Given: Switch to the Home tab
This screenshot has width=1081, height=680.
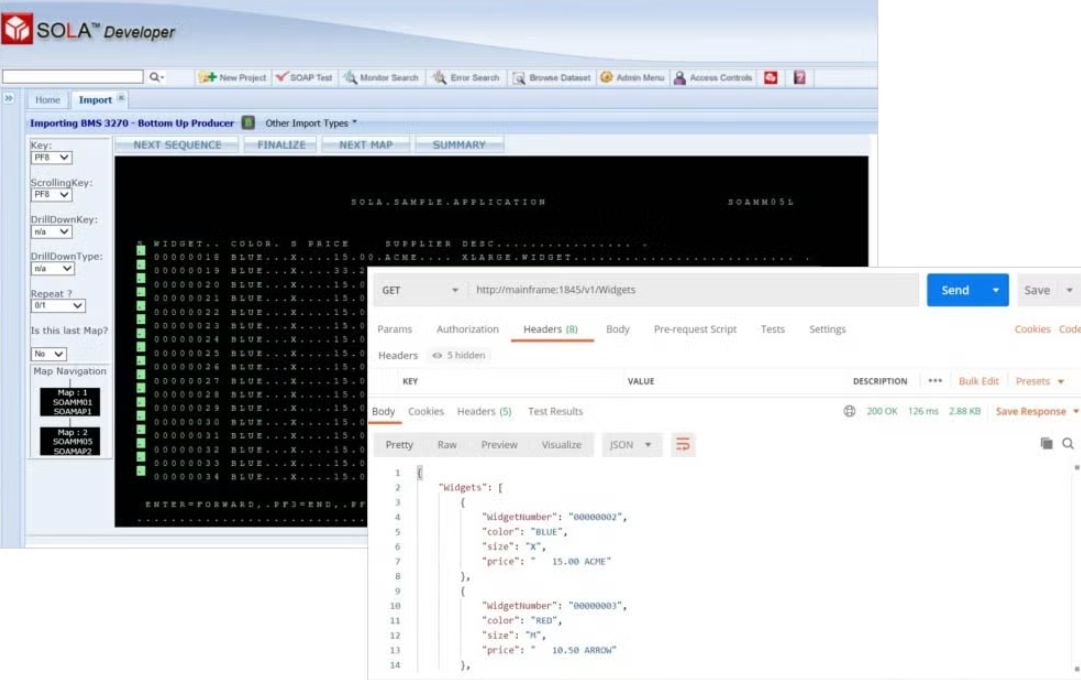Looking at the screenshot, I should 46,99.
